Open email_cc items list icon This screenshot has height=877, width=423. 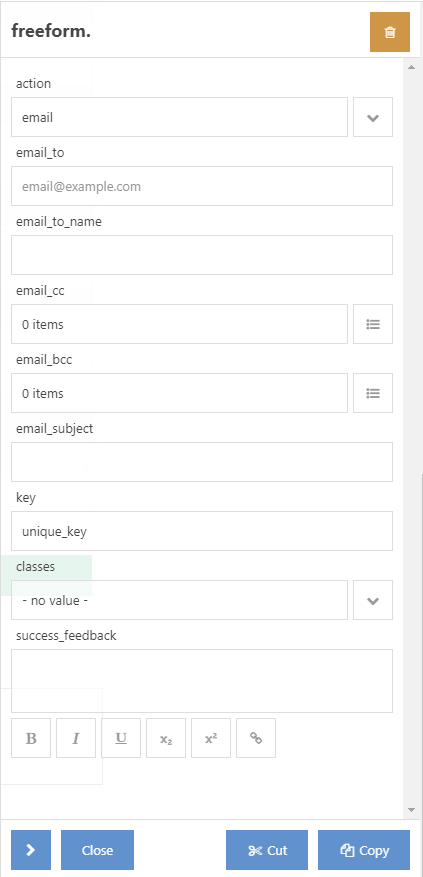point(373,324)
